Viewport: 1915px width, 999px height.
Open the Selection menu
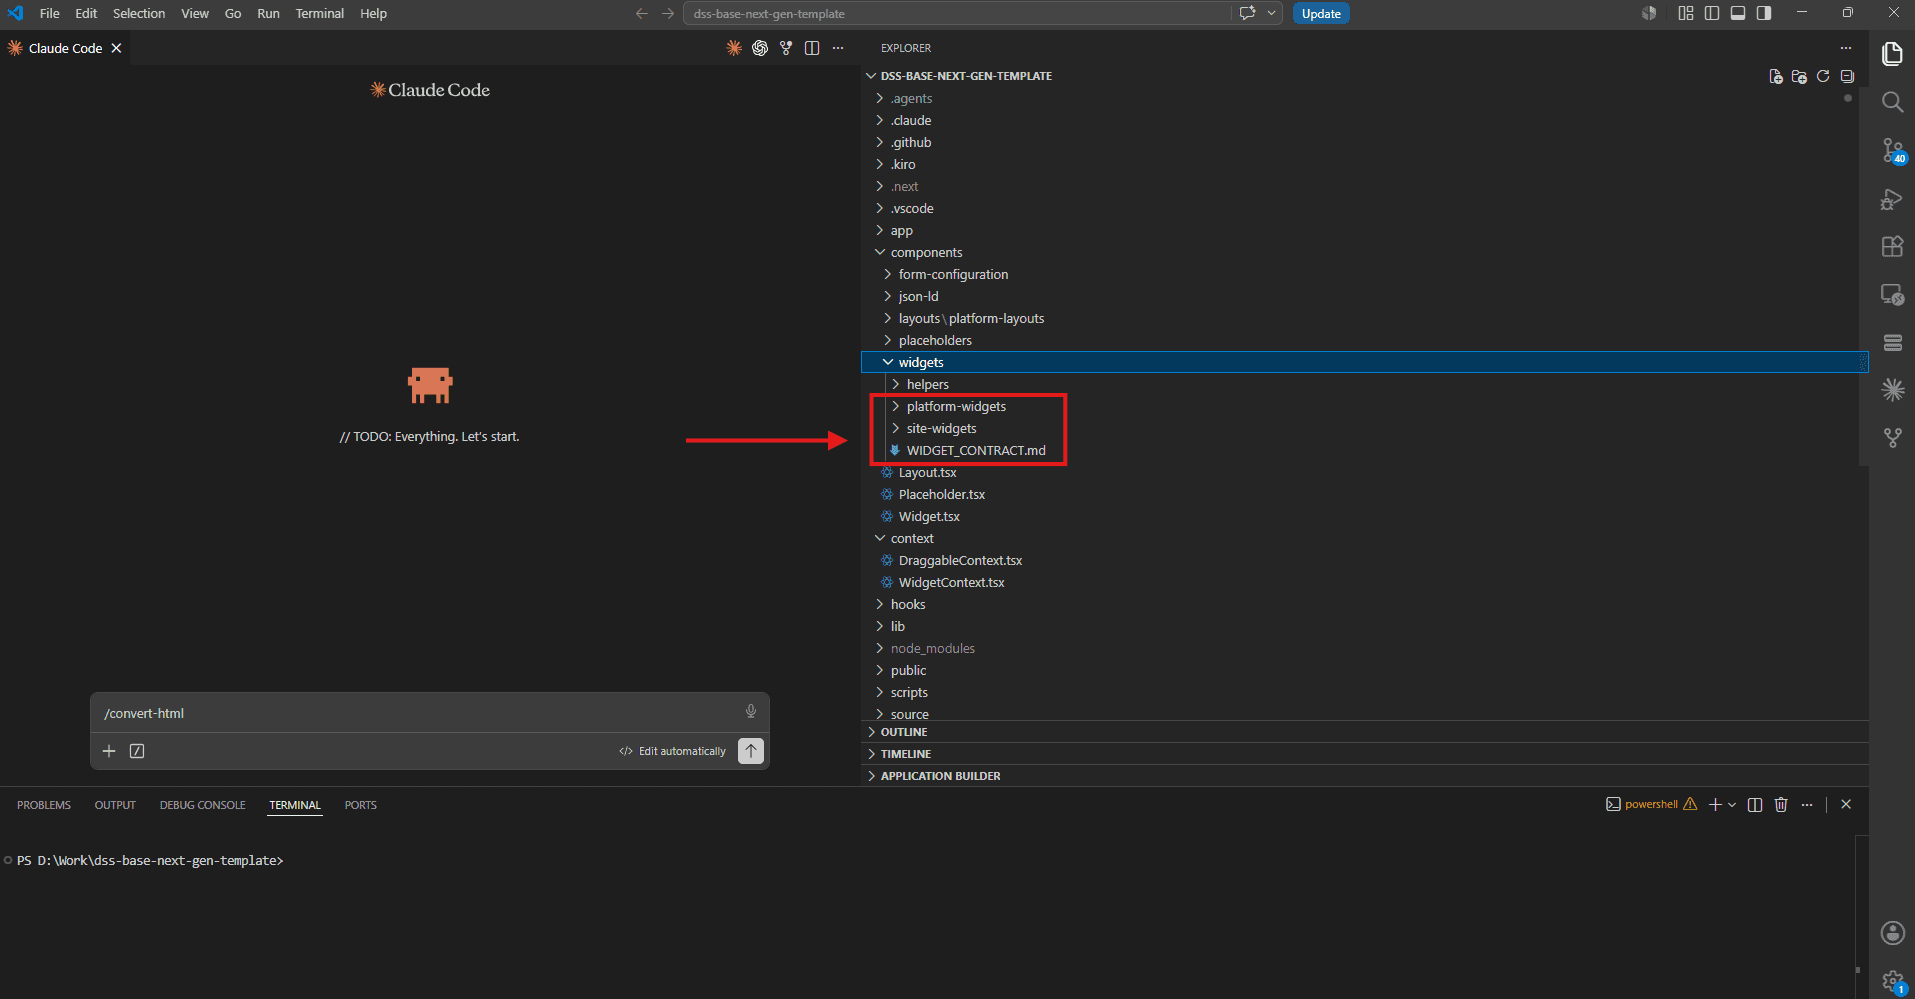[139, 13]
